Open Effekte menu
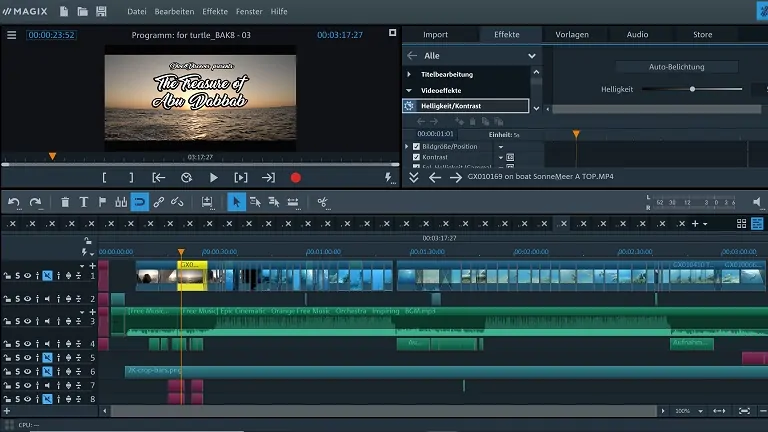This screenshot has height=432, width=768. coord(215,11)
